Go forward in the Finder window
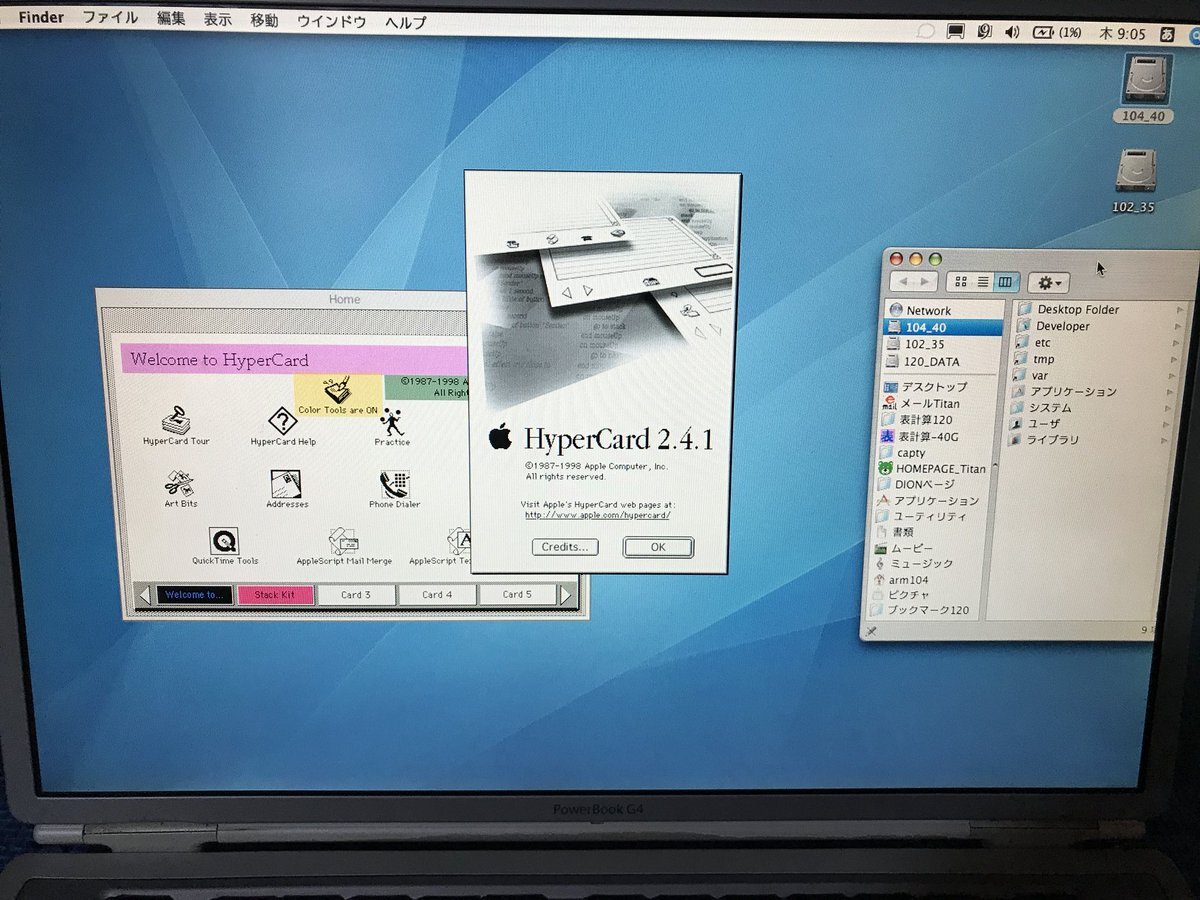This screenshot has width=1200, height=900. coord(925,282)
